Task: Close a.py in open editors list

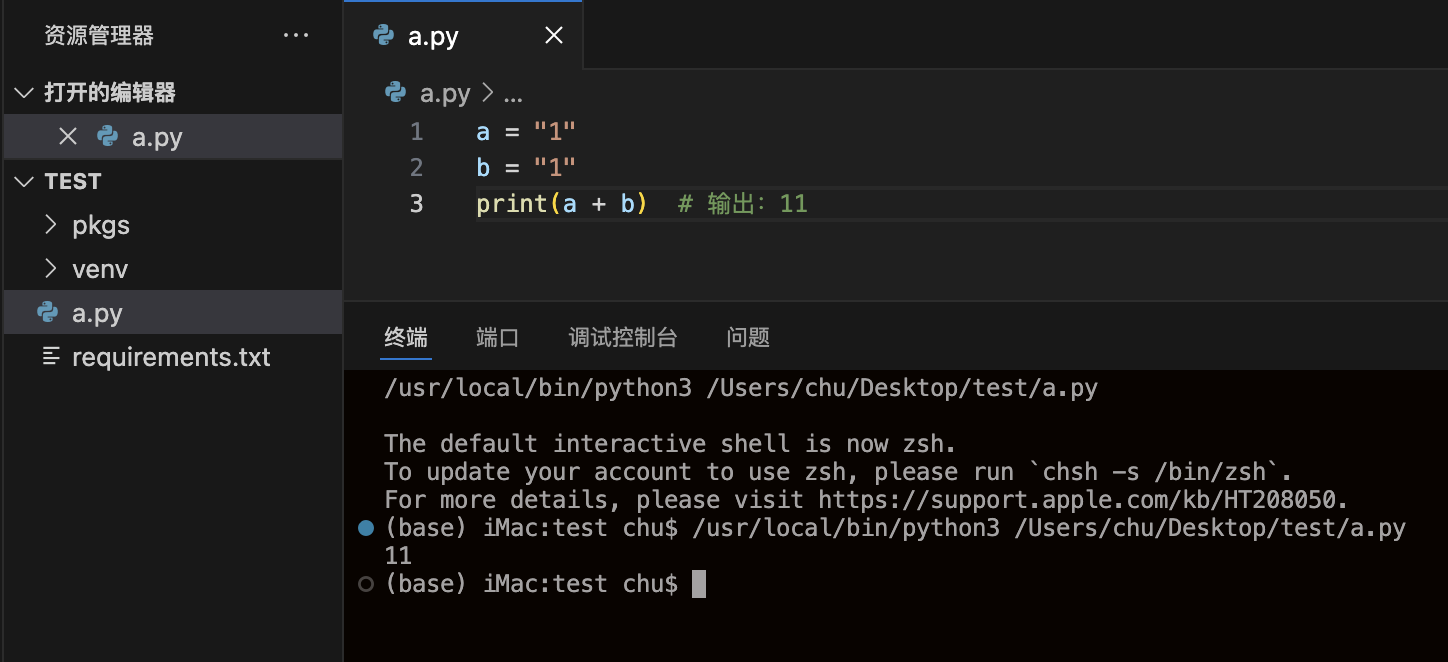Action: pyautogui.click(x=68, y=136)
